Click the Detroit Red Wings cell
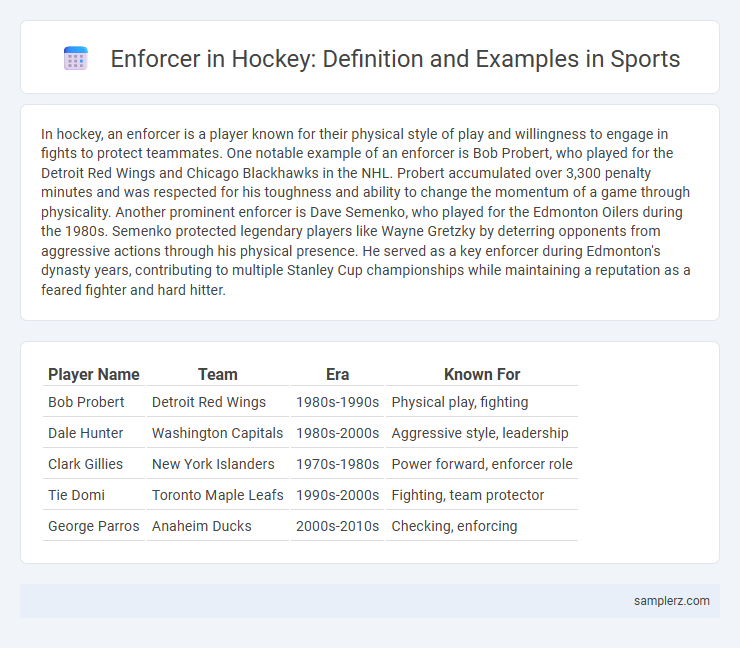Image resolution: width=740 pixels, height=648 pixels. 218,402
